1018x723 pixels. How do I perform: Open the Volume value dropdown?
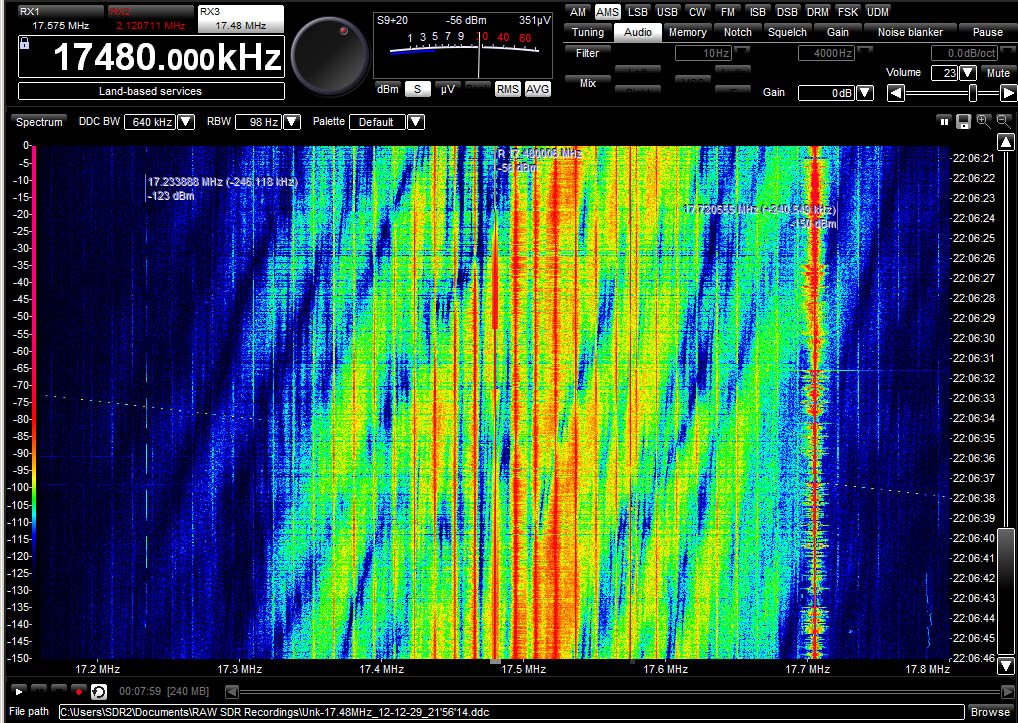pyautogui.click(x=968, y=73)
